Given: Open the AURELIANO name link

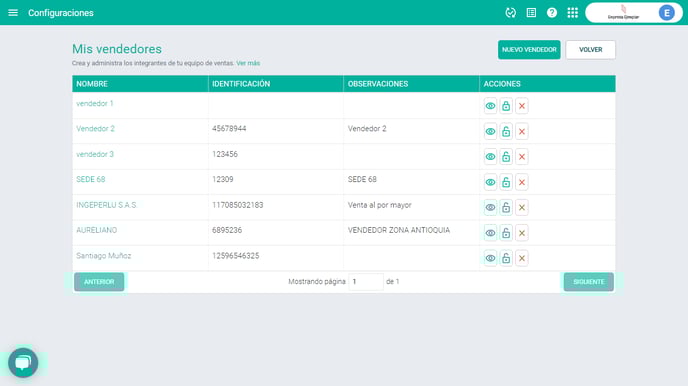Looking at the screenshot, I should coord(97,230).
